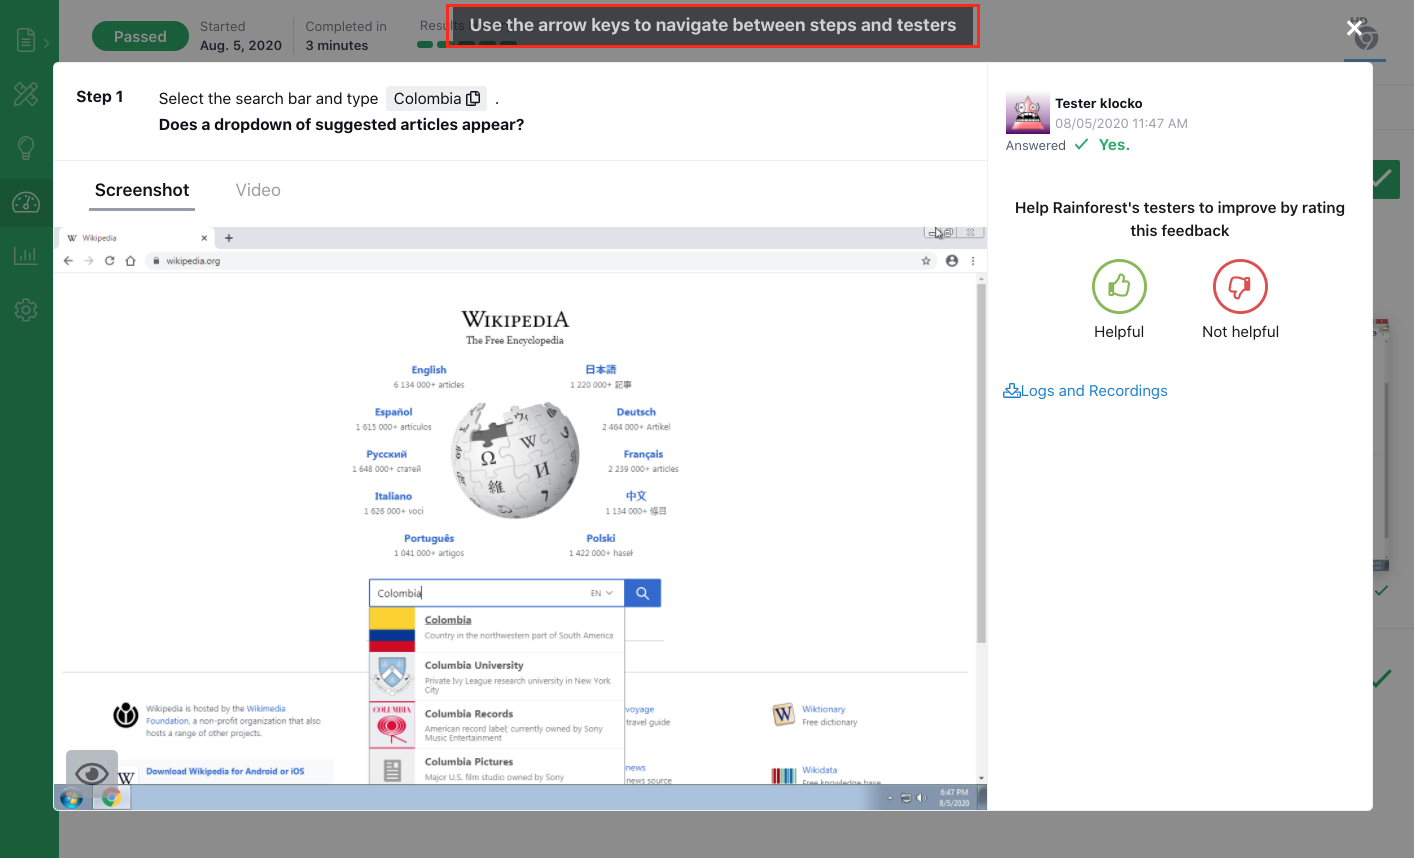Click the Wiktionary logo icon
This screenshot has width=1414, height=858.
783,714
